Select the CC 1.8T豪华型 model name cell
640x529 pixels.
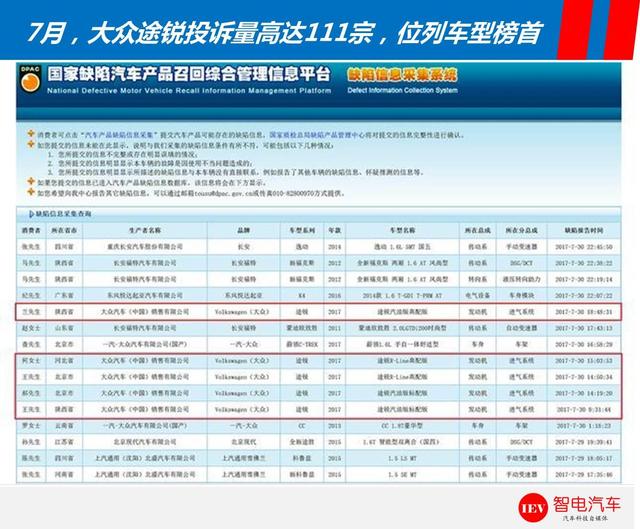coord(402,426)
